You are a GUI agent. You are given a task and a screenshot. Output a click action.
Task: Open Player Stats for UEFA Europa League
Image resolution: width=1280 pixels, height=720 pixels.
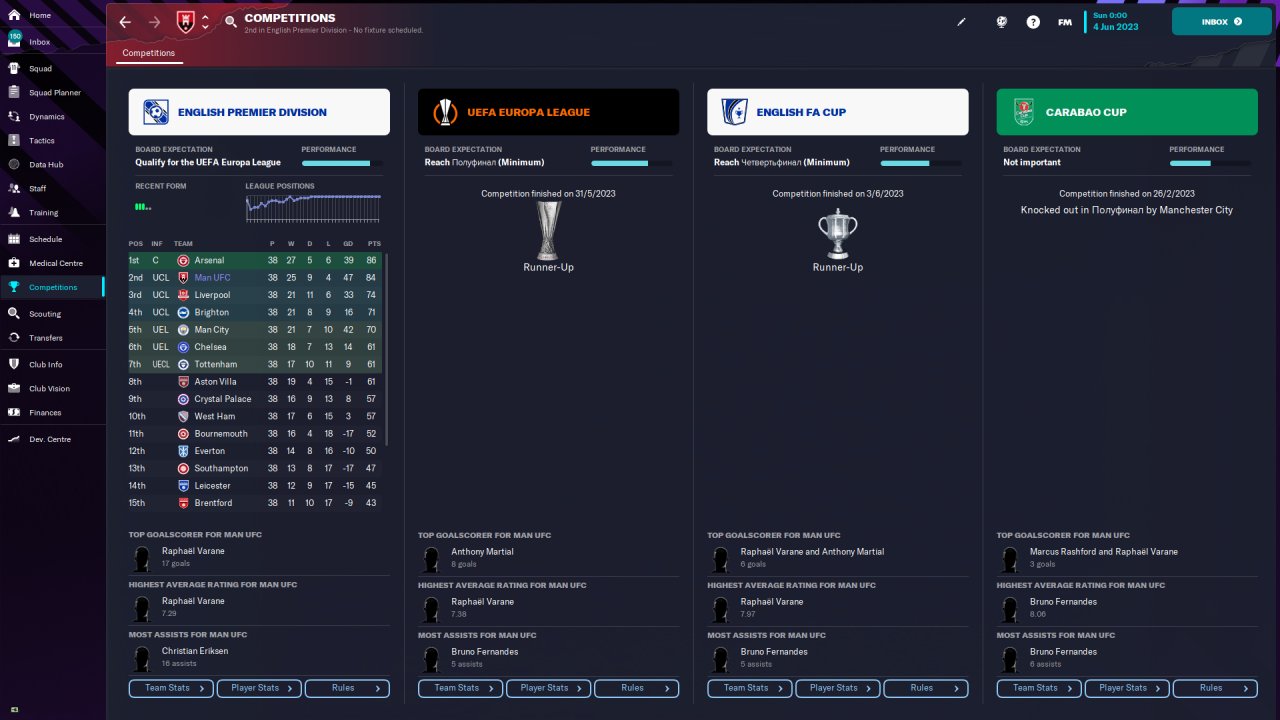(549, 688)
